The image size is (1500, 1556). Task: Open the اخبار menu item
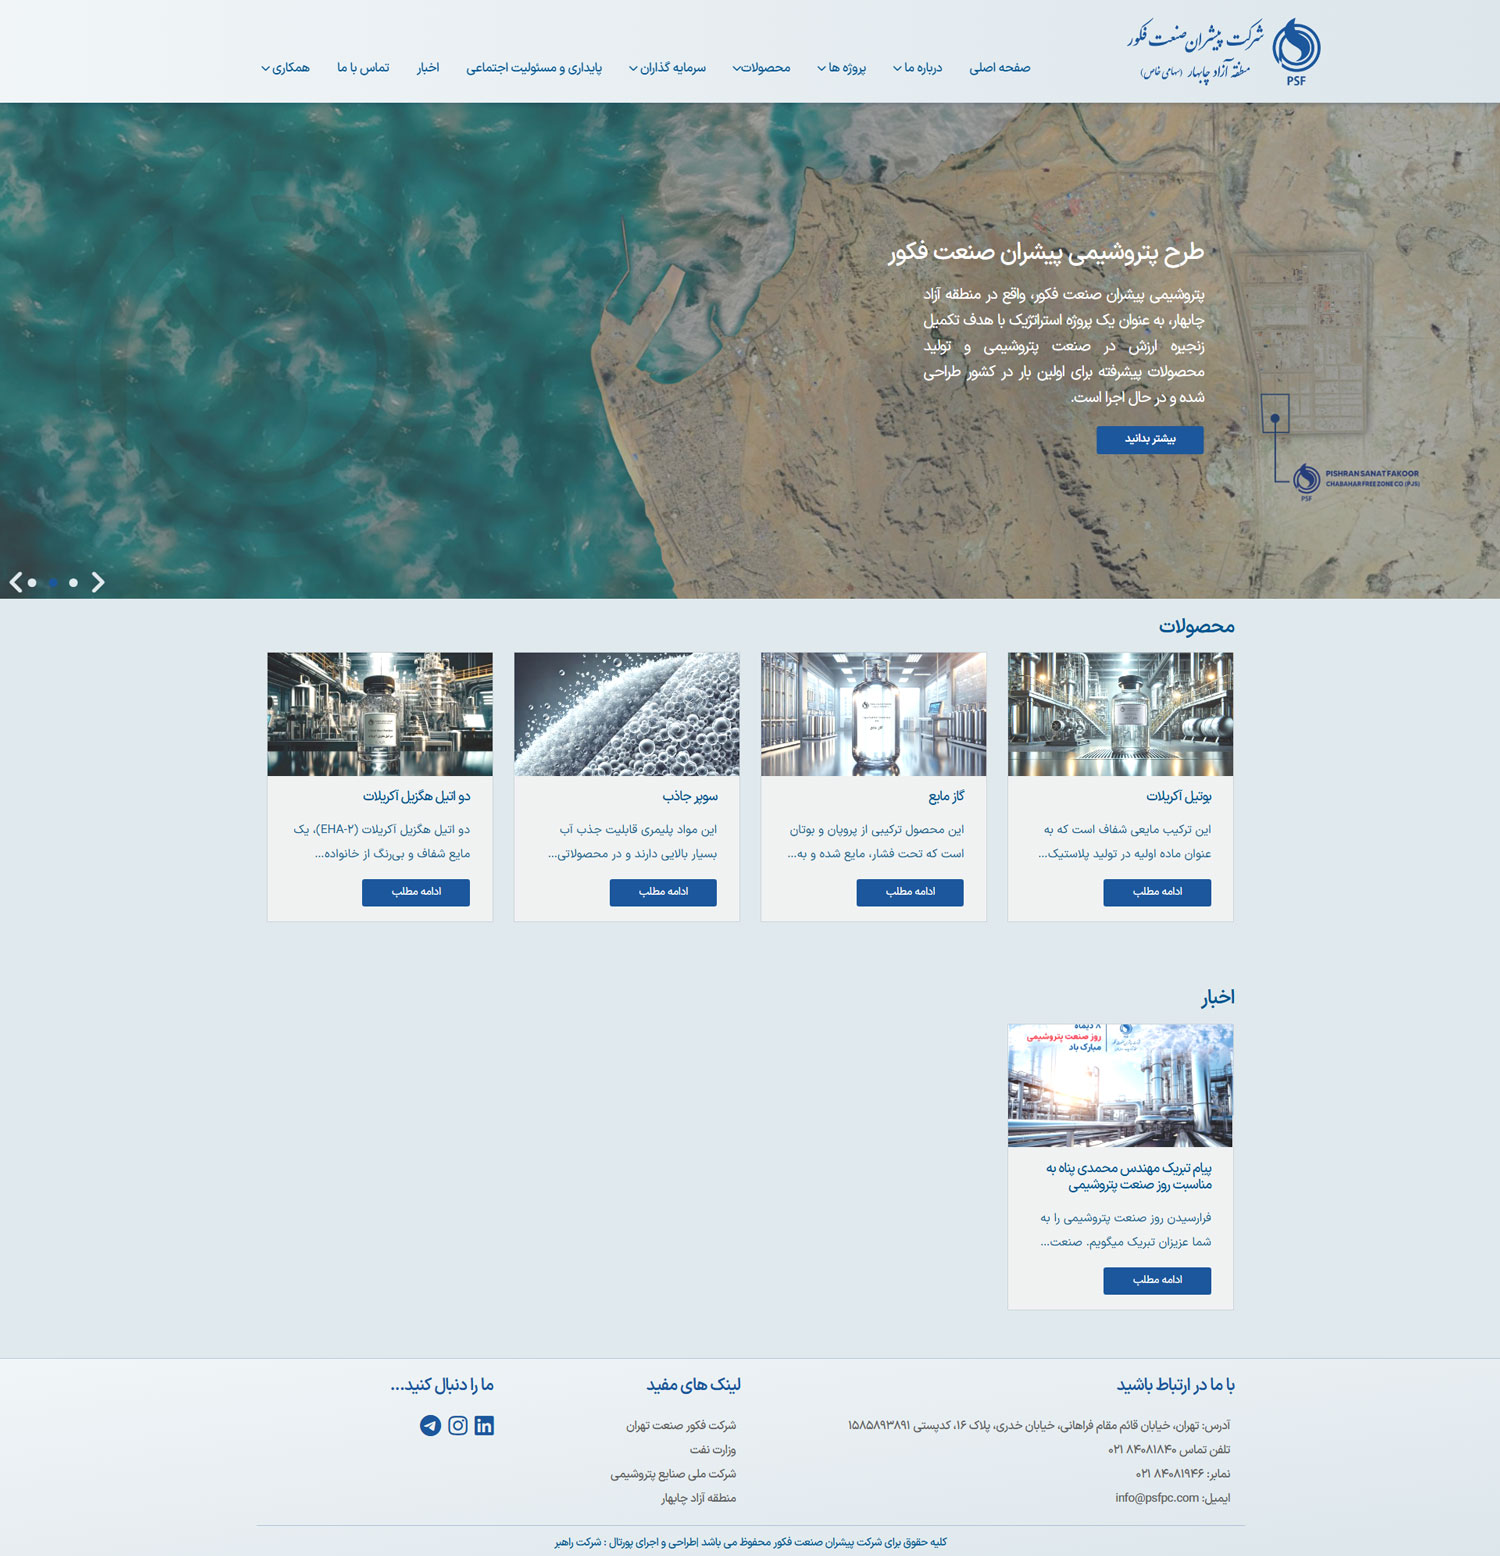tap(428, 68)
